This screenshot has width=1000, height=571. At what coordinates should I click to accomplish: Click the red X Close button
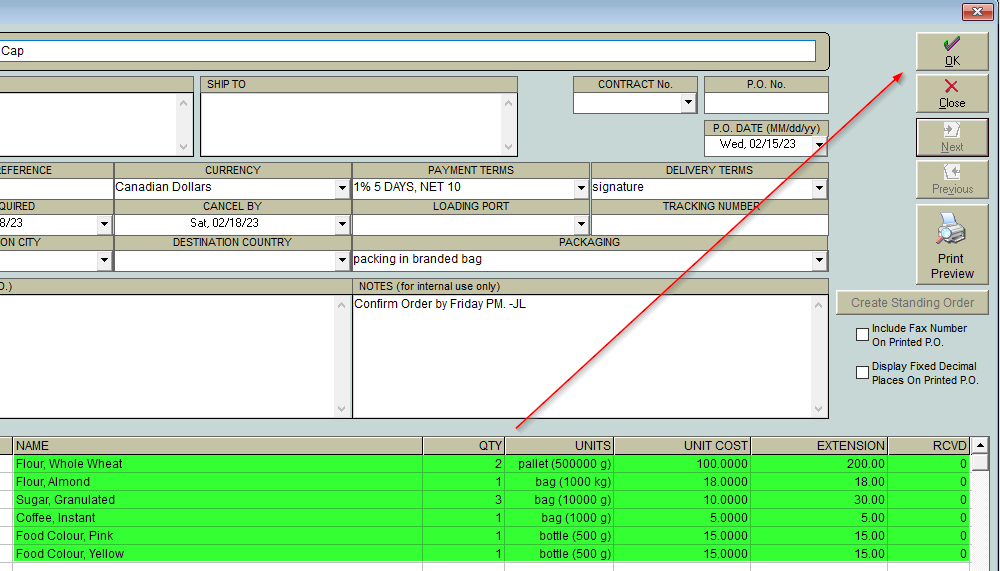tap(952, 94)
